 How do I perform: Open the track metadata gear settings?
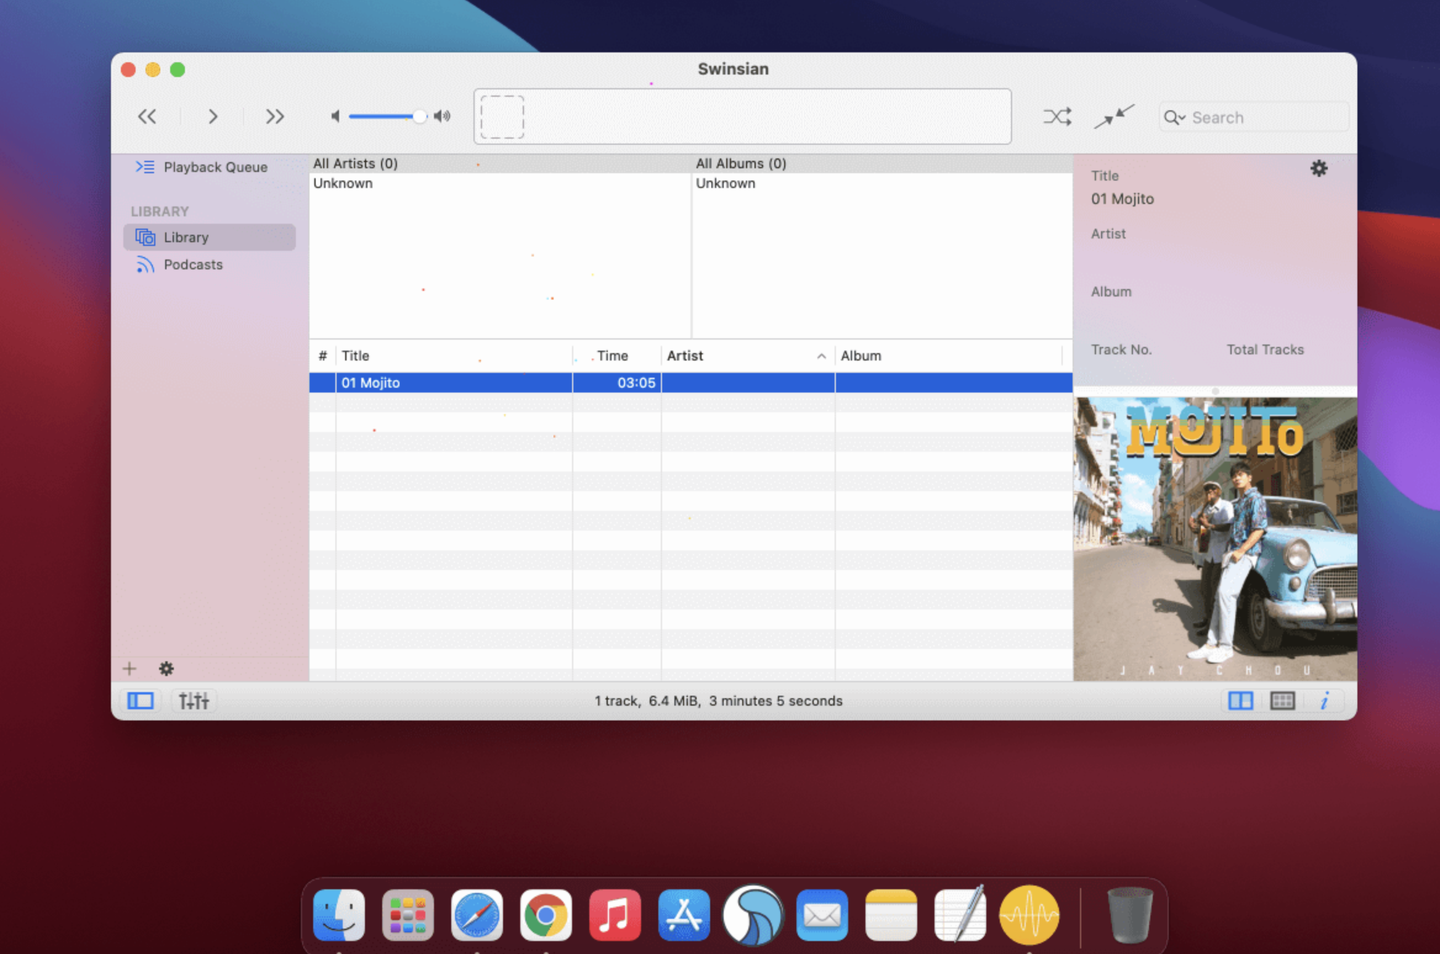[1318, 168]
